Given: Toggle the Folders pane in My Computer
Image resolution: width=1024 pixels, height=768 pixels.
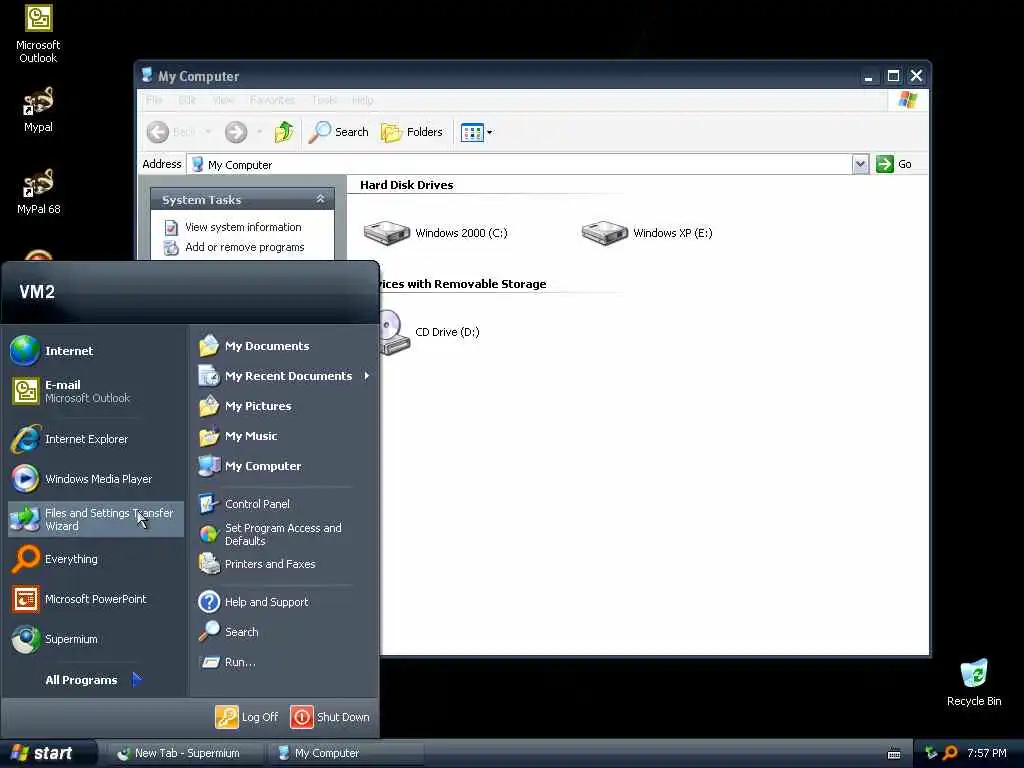Looking at the screenshot, I should [x=411, y=132].
